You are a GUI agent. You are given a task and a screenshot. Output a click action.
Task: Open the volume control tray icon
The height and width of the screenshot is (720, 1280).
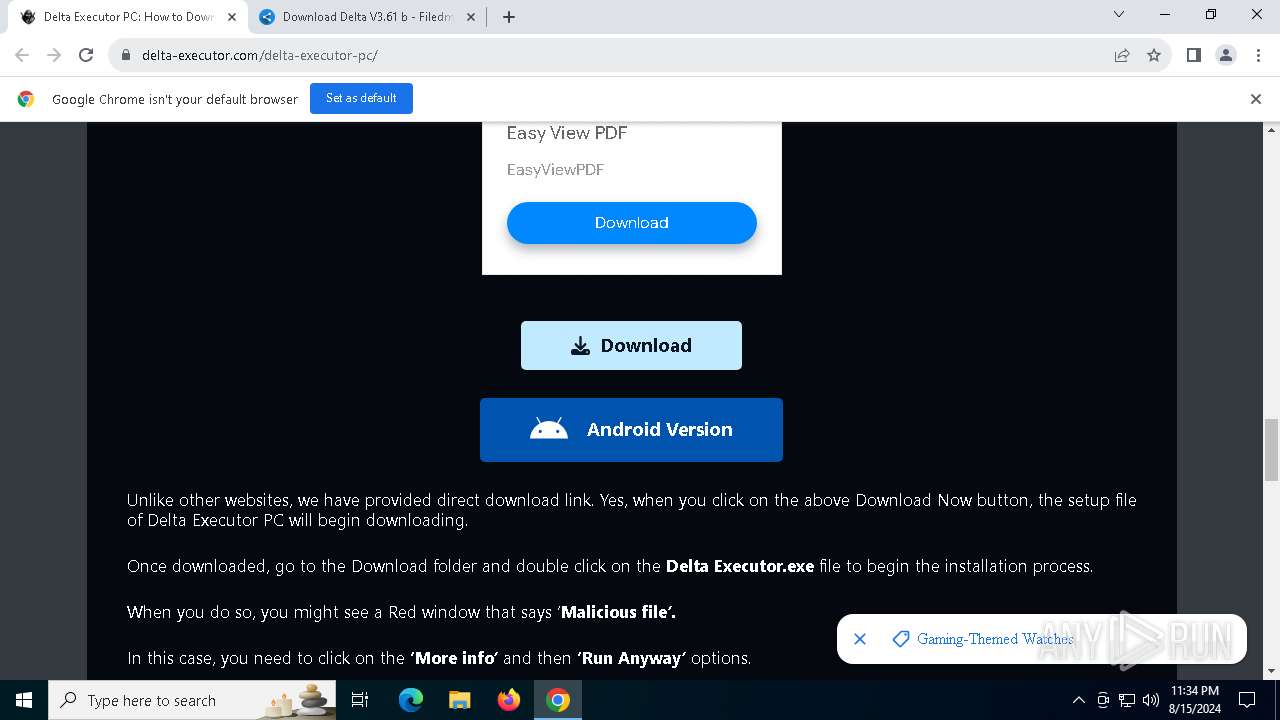click(x=1151, y=700)
